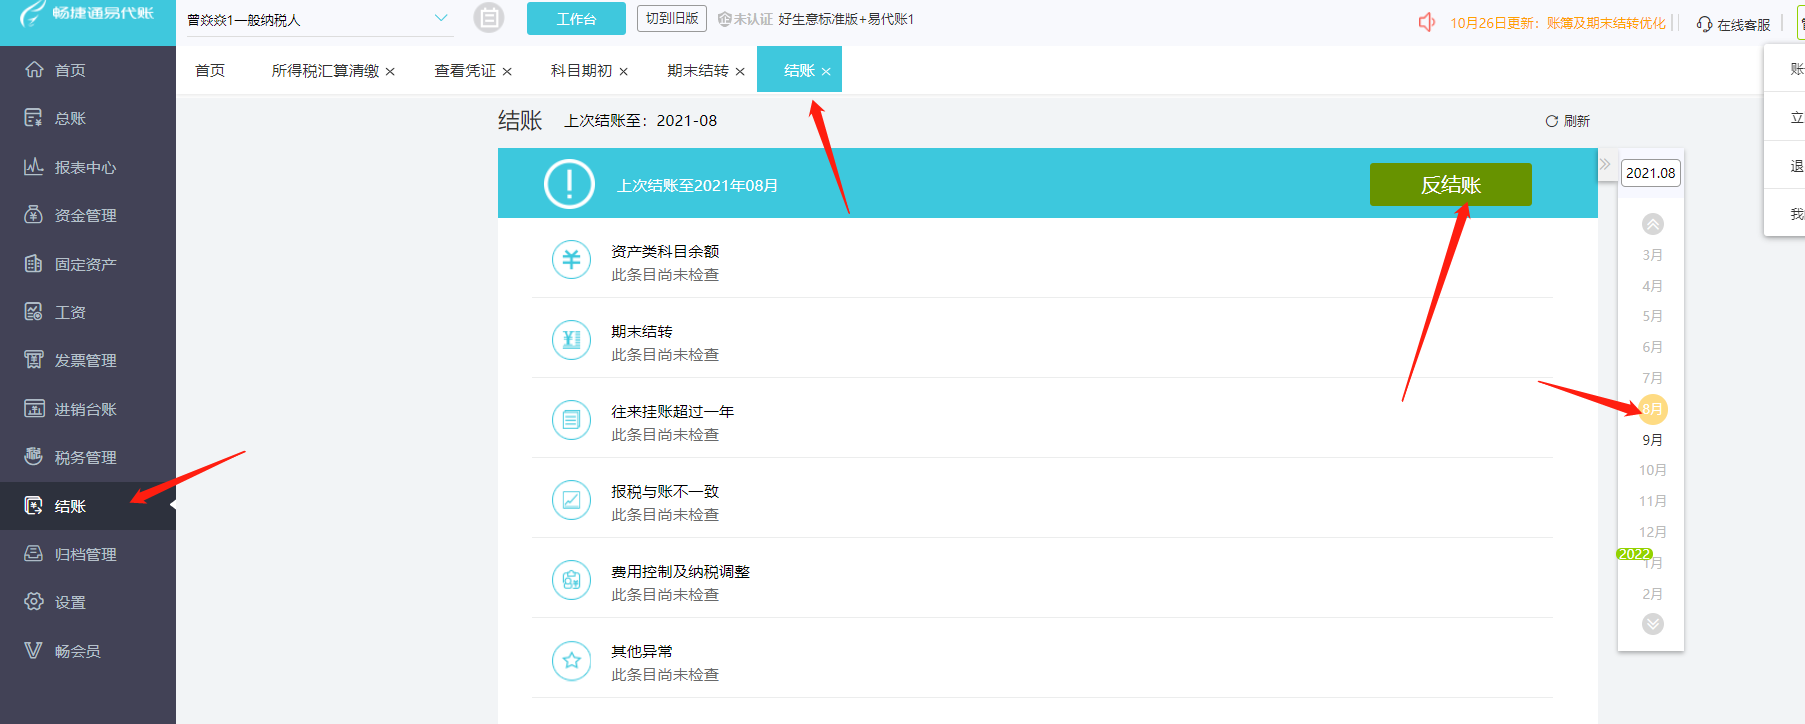
Task: Click the round list icon beside company selector
Action: tap(489, 18)
